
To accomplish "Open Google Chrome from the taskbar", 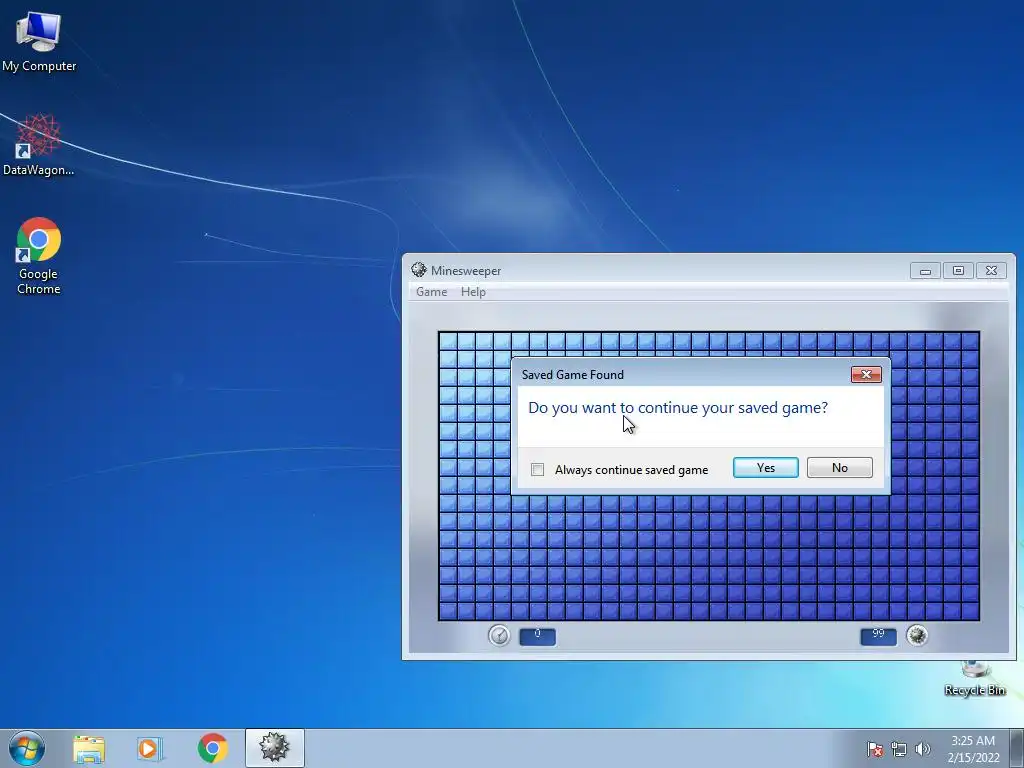I will pyautogui.click(x=212, y=748).
